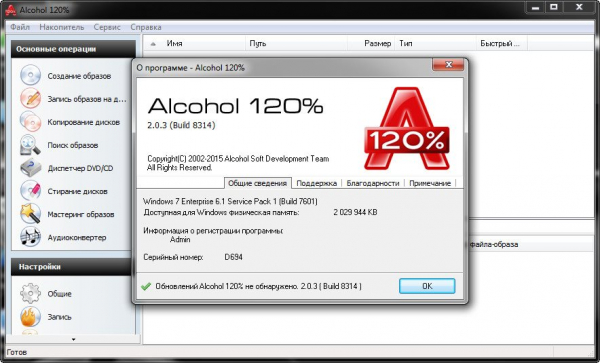Switch to the Благодарности tab

coord(373,183)
